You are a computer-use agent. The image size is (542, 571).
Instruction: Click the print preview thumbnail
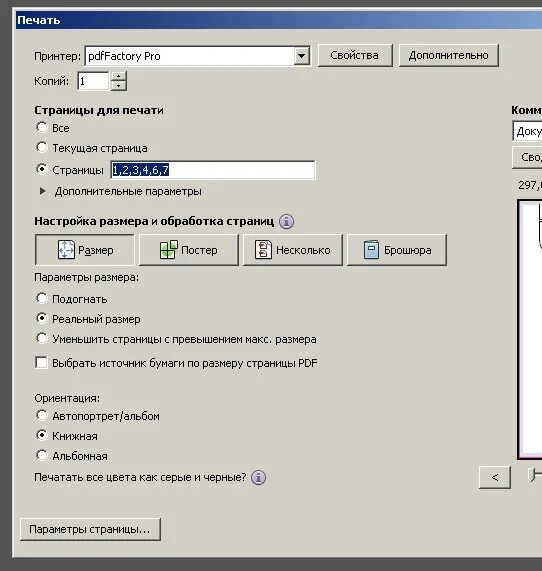point(530,330)
